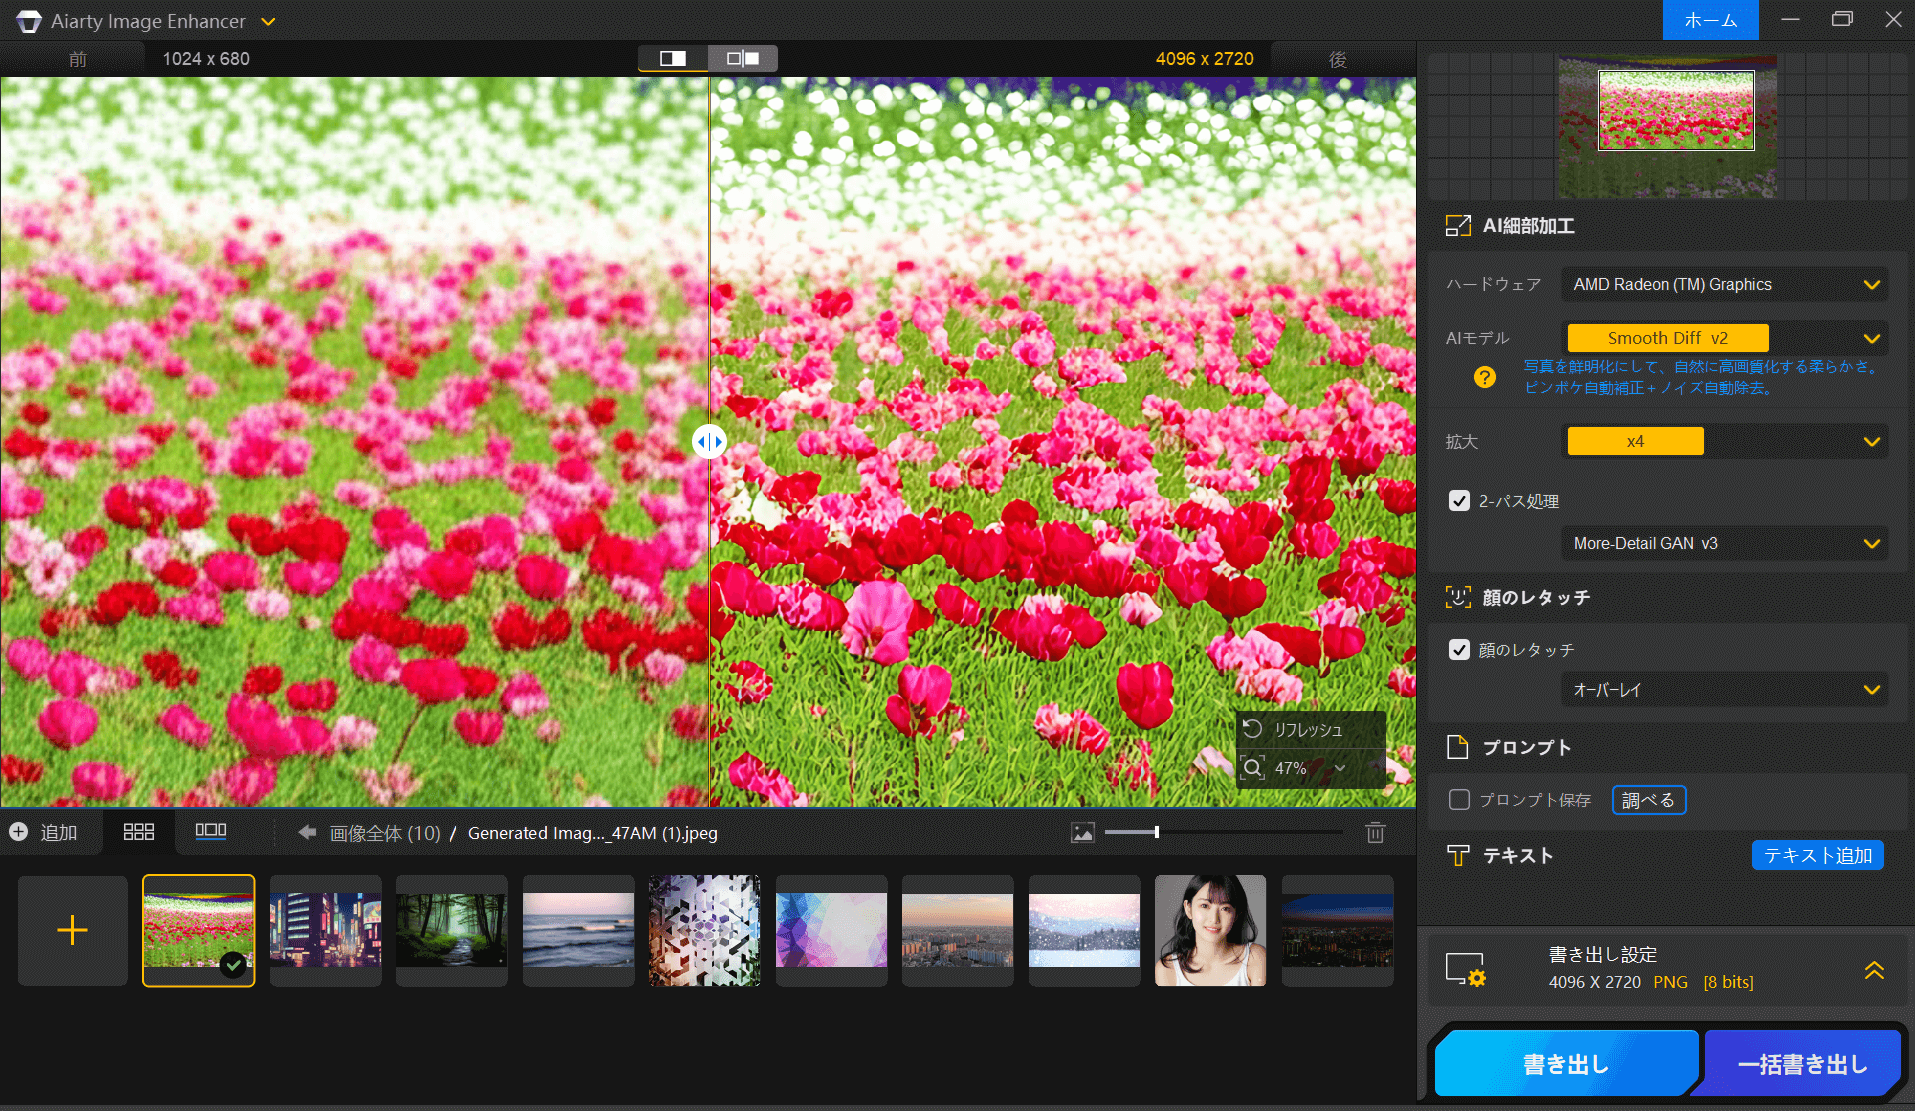Viewport: 1915px width, 1111px height.
Task: Expand the 書き出し設定 panel chevron
Action: click(1874, 969)
